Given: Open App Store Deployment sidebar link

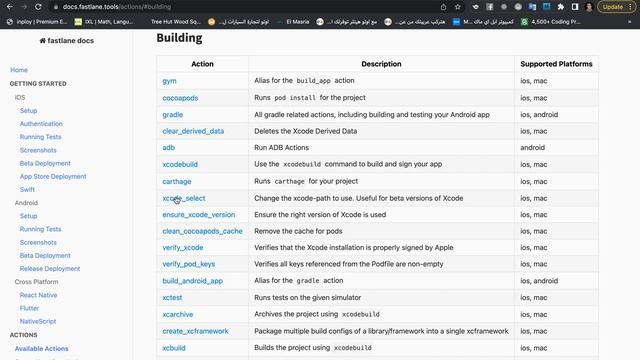Looking at the screenshot, I should [x=53, y=176].
